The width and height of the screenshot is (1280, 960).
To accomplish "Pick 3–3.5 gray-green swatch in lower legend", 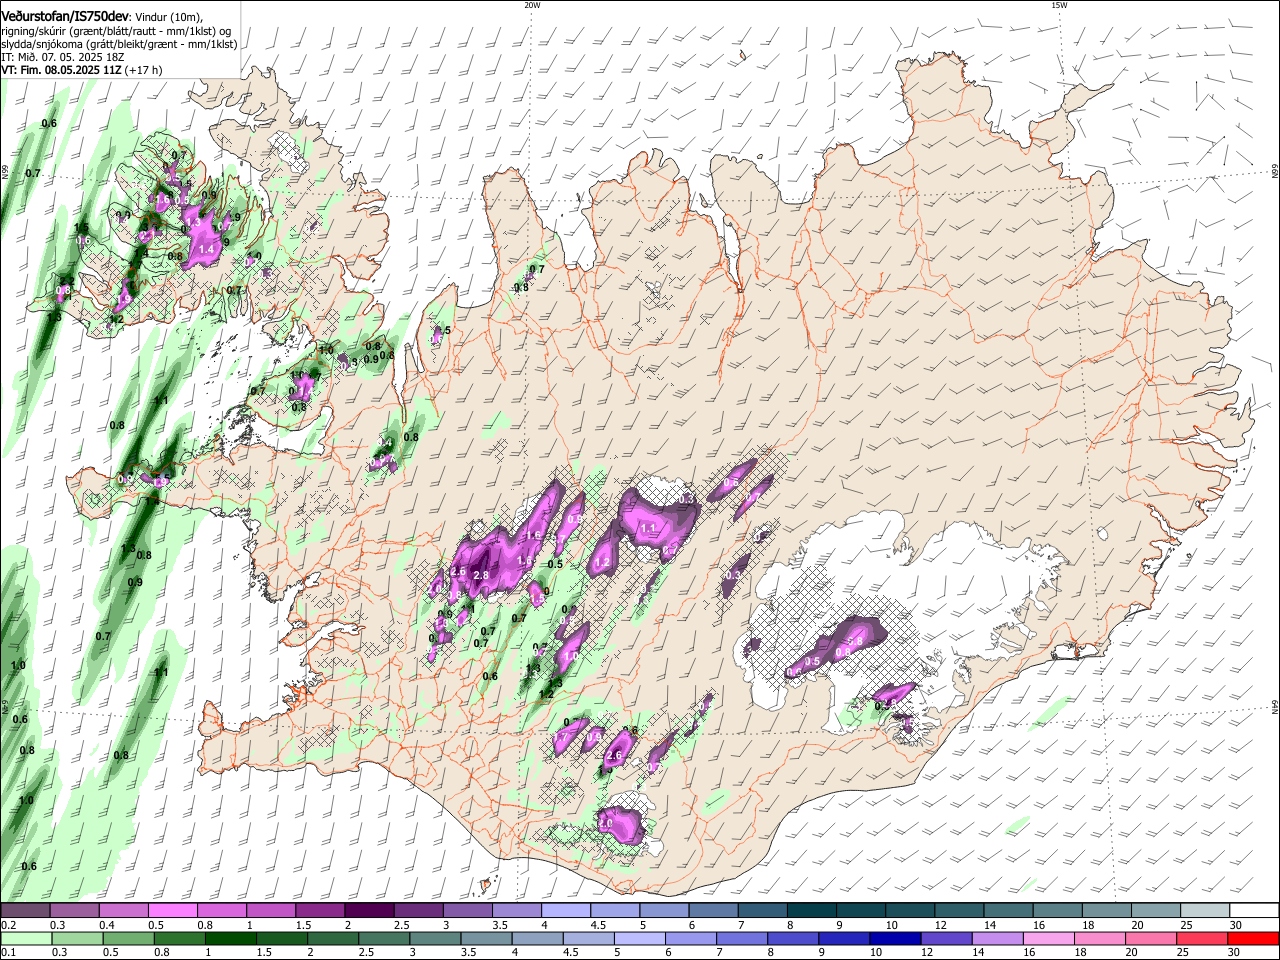I will point(435,938).
